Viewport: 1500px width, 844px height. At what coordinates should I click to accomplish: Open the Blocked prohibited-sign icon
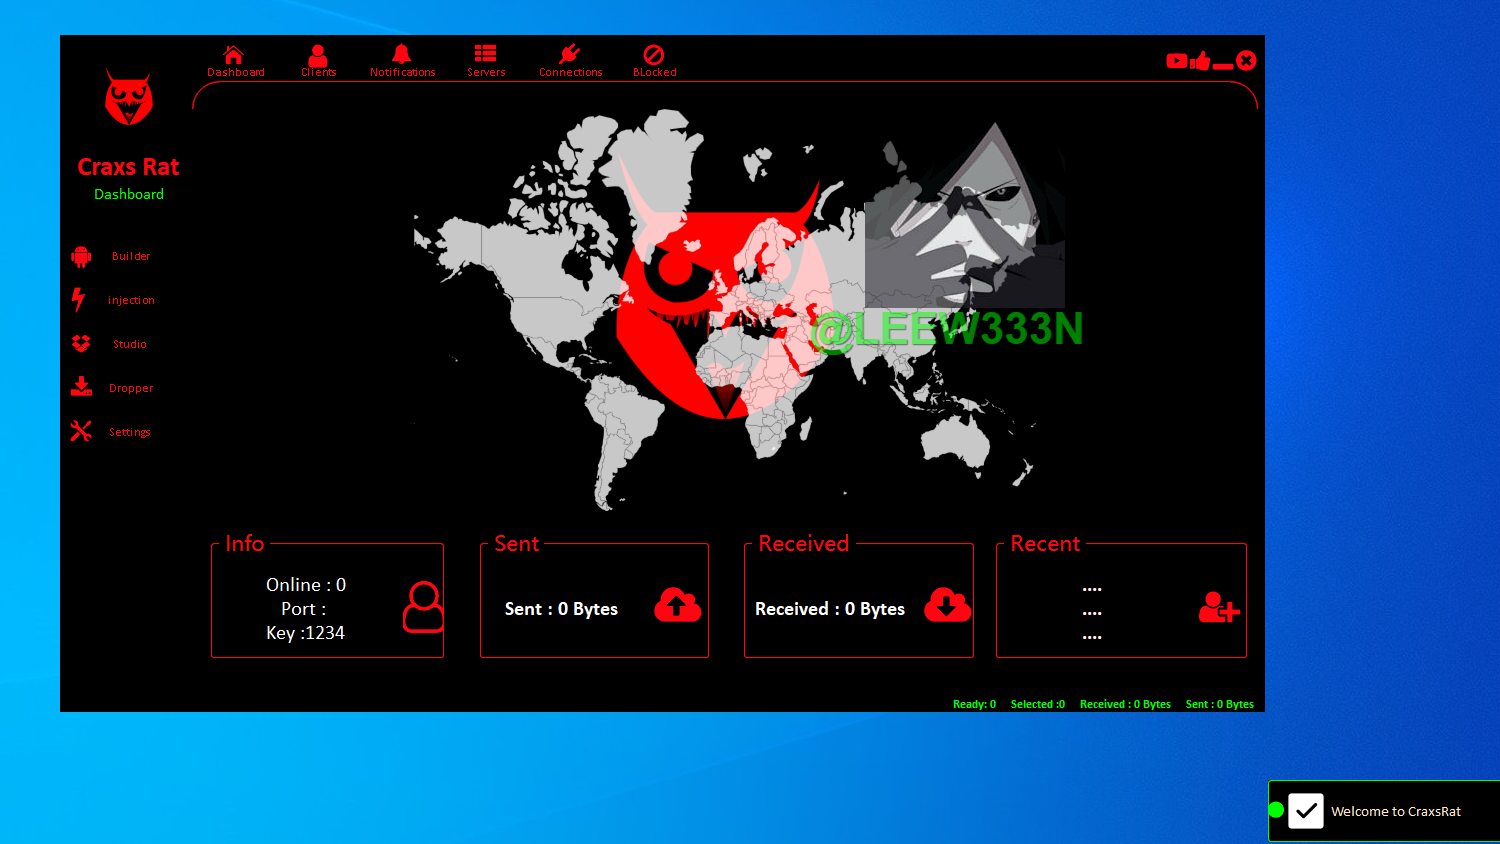point(654,55)
